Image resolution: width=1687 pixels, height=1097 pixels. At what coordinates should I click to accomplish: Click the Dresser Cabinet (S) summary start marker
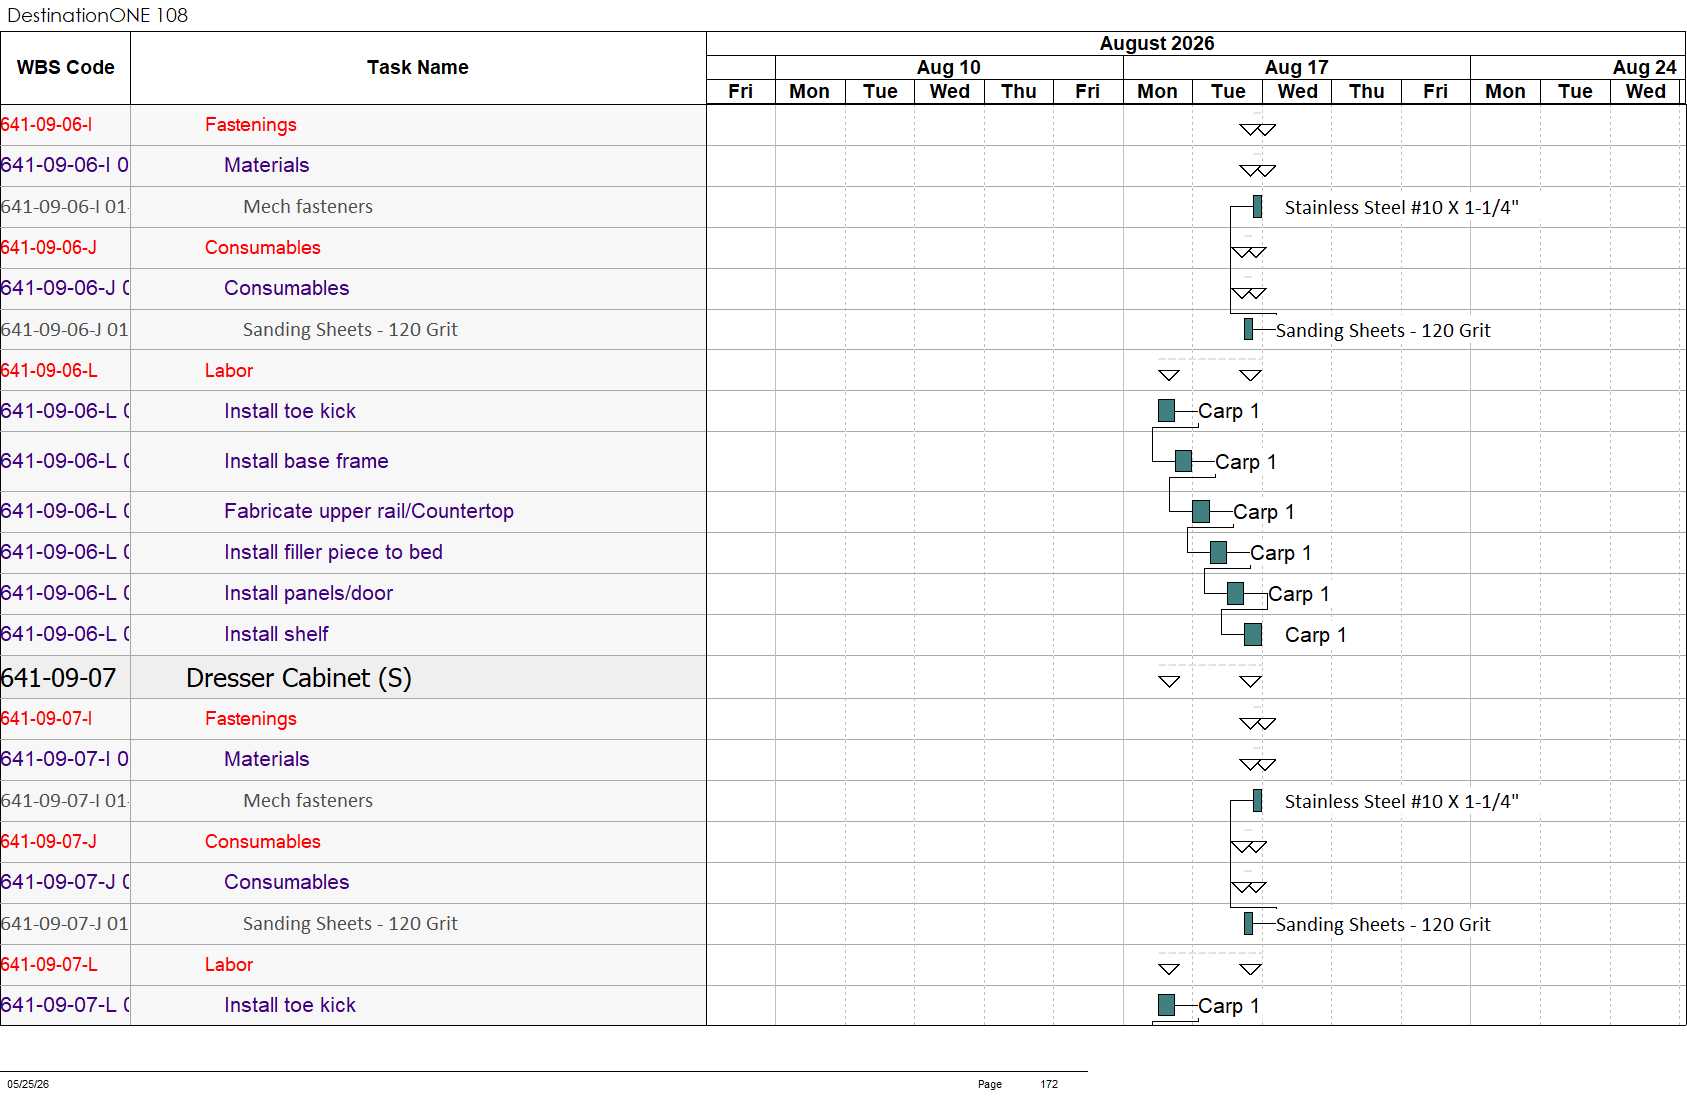[x=1169, y=682]
